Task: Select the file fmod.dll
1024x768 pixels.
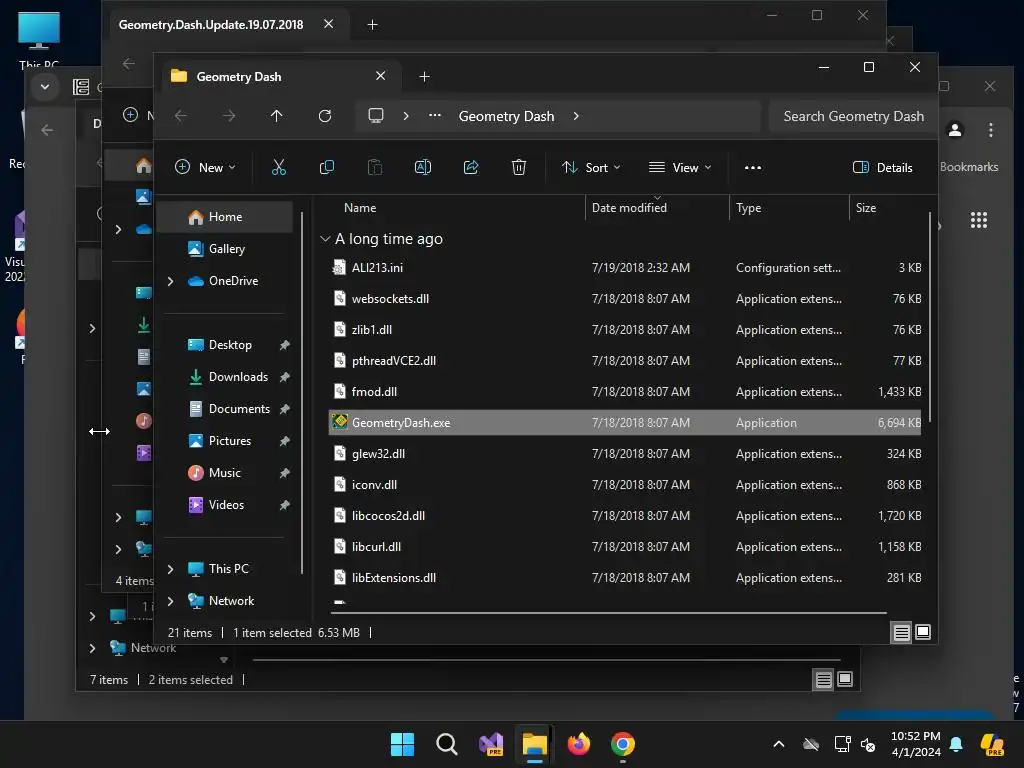Action: (x=626, y=392)
